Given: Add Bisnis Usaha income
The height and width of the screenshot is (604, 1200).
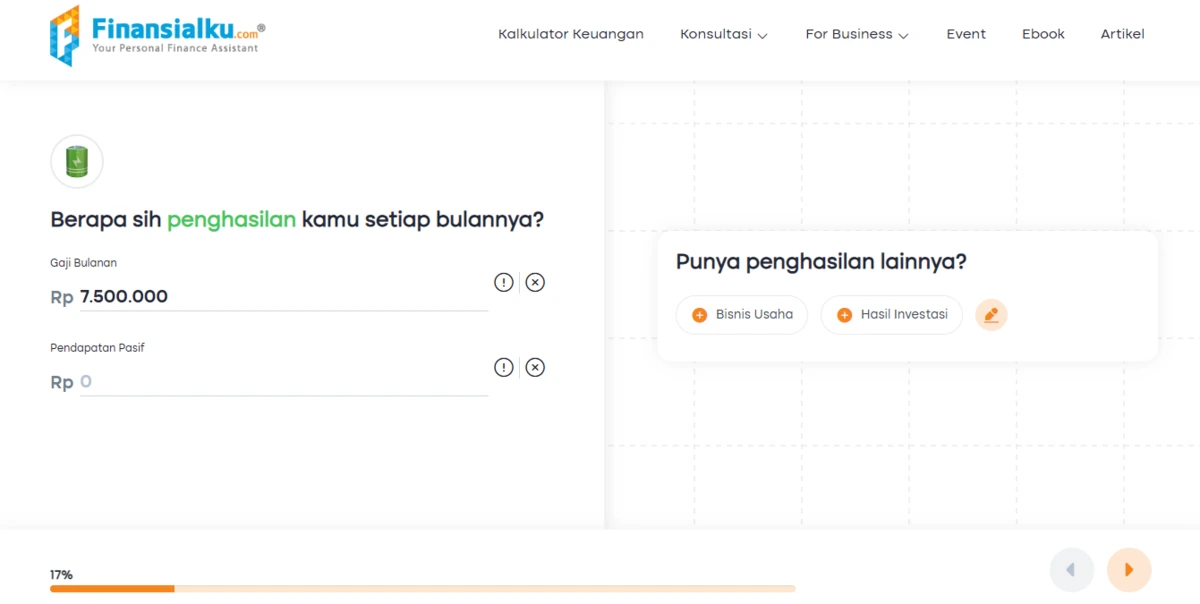Looking at the screenshot, I should pyautogui.click(x=742, y=315).
